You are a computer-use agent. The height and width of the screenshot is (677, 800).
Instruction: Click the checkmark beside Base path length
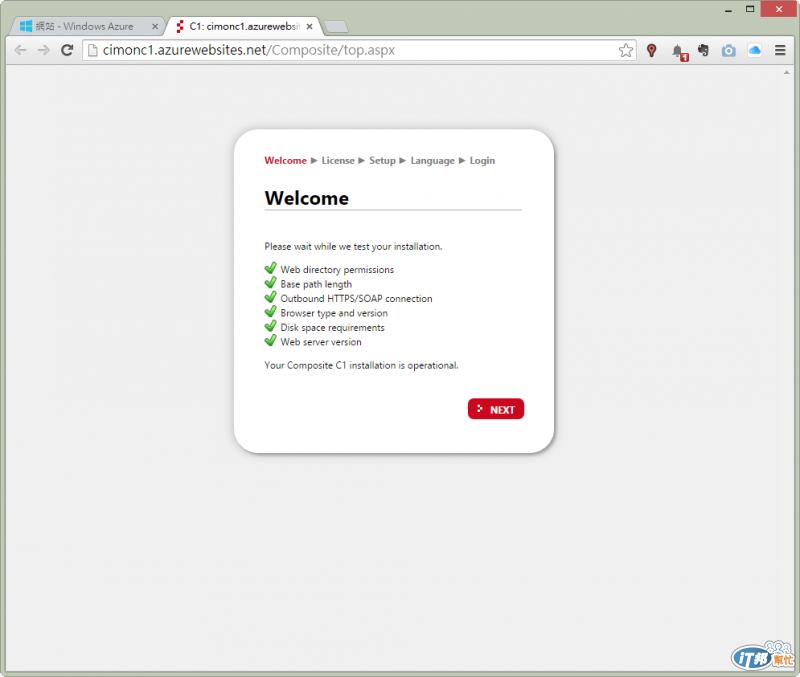[x=270, y=283]
